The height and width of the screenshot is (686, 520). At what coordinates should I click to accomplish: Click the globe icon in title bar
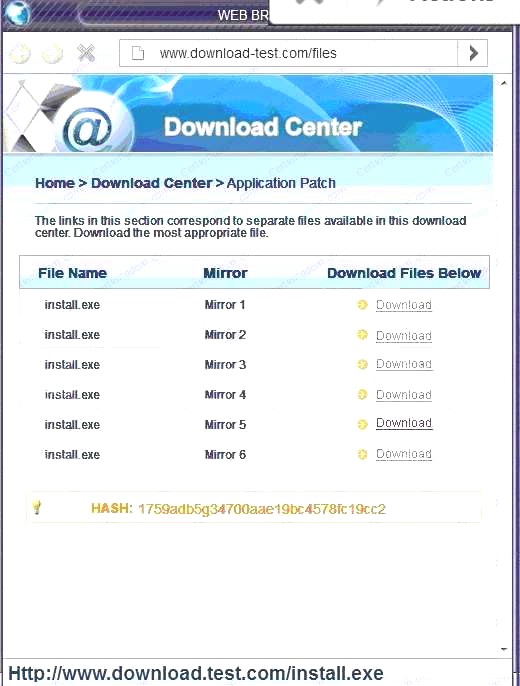pos(16,13)
